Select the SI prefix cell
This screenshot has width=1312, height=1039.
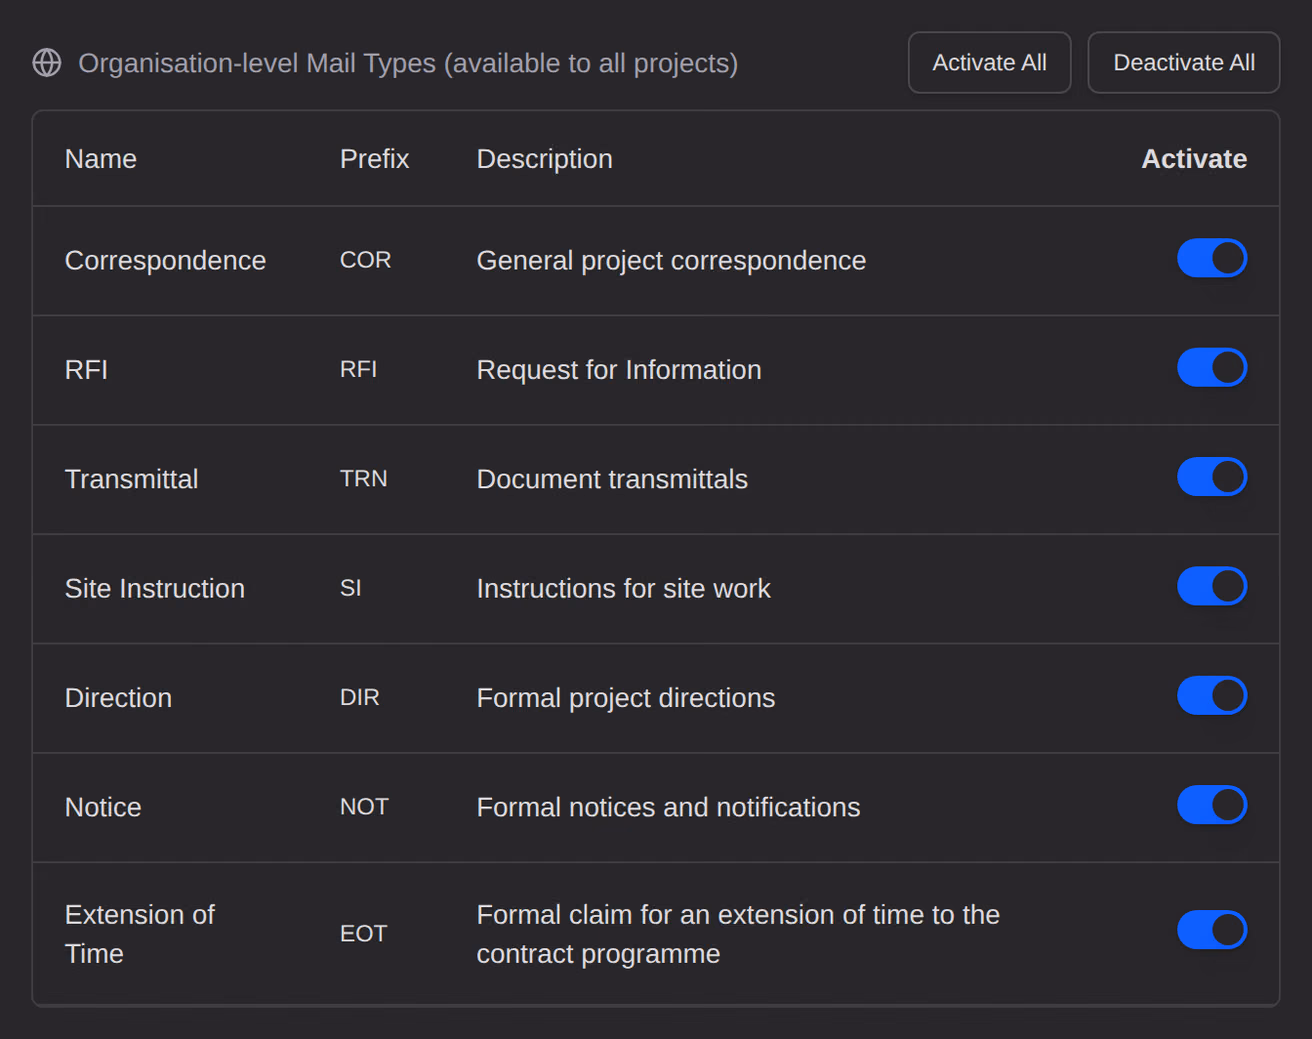[350, 588]
